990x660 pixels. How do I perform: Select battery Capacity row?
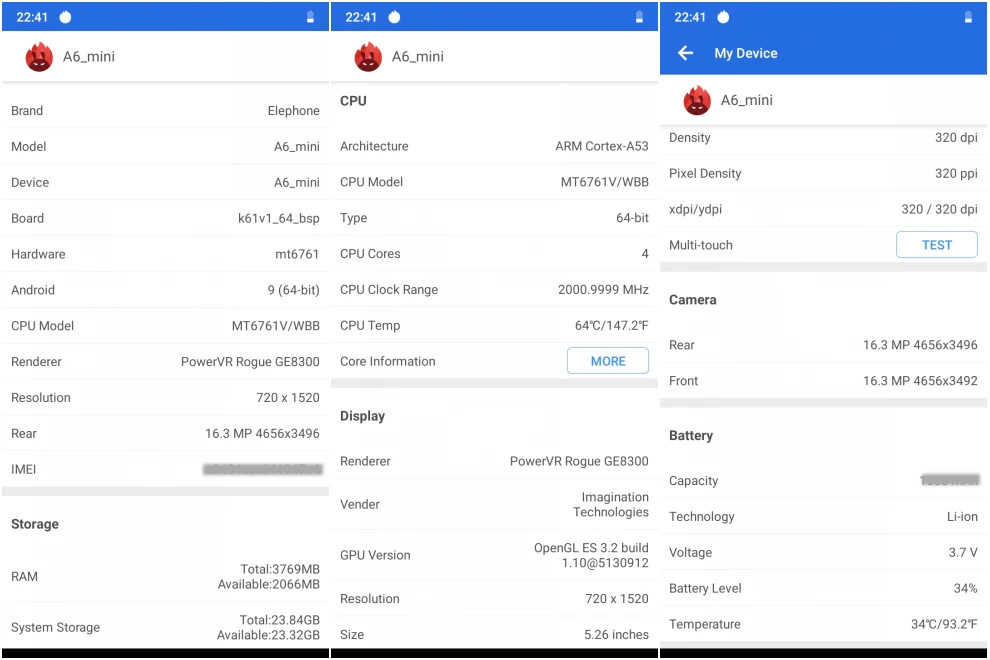click(x=823, y=481)
